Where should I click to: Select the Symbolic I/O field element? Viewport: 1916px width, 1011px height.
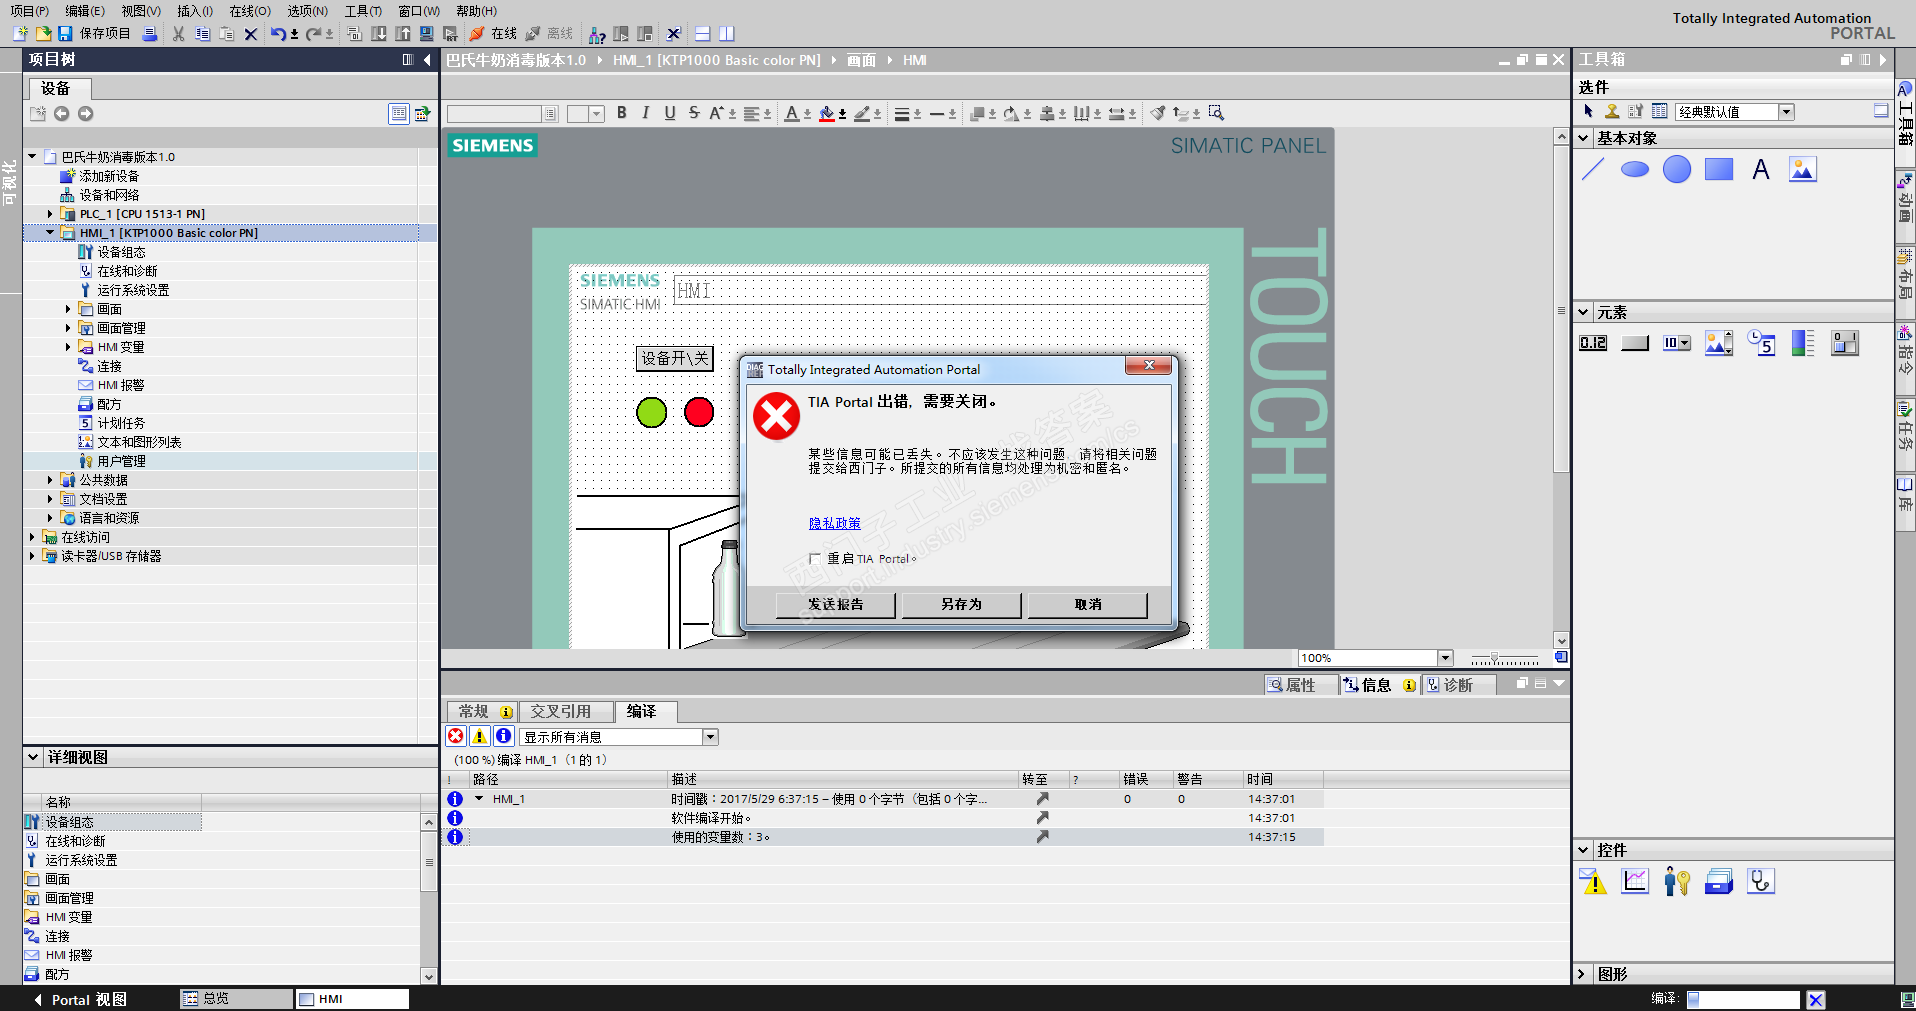point(1677,344)
